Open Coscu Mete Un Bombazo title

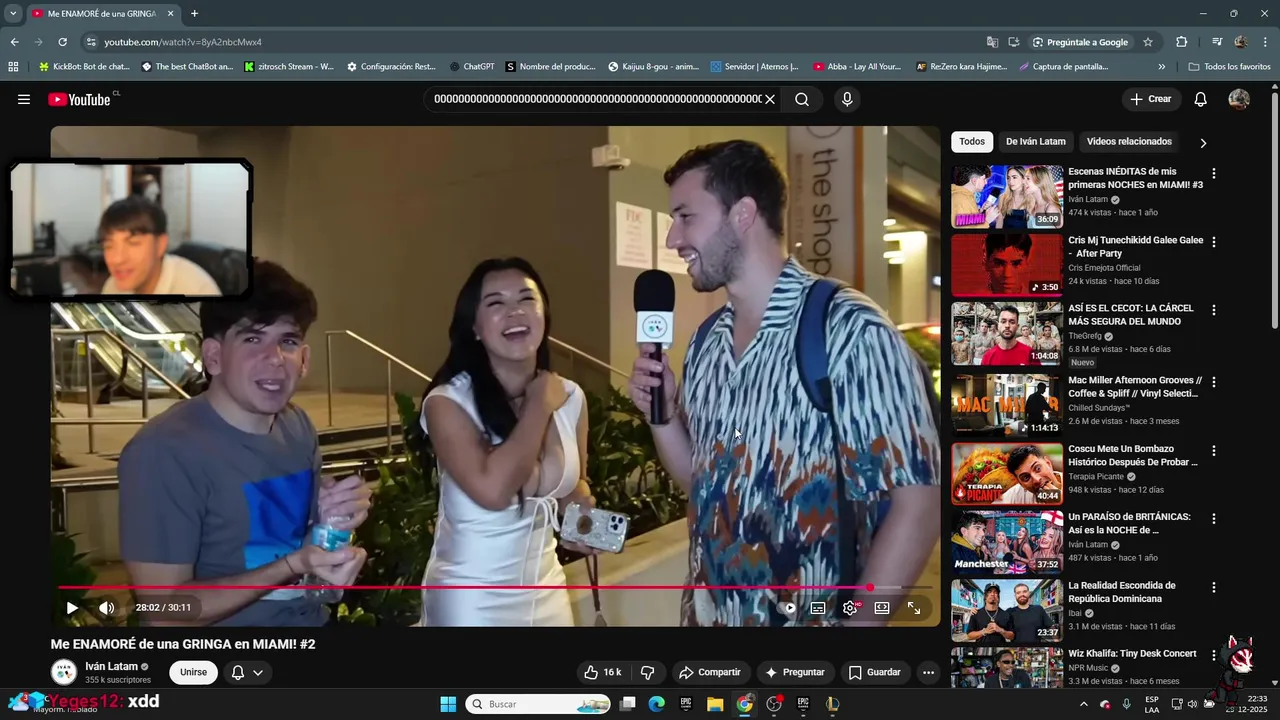point(1133,455)
